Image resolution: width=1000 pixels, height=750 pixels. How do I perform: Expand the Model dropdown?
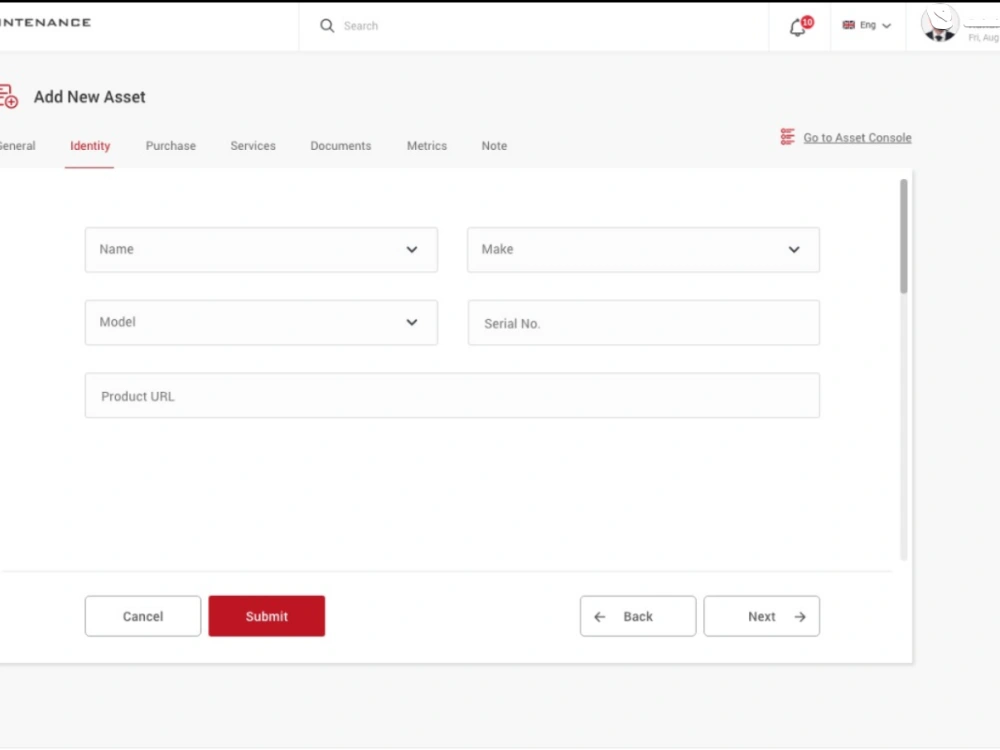261,322
